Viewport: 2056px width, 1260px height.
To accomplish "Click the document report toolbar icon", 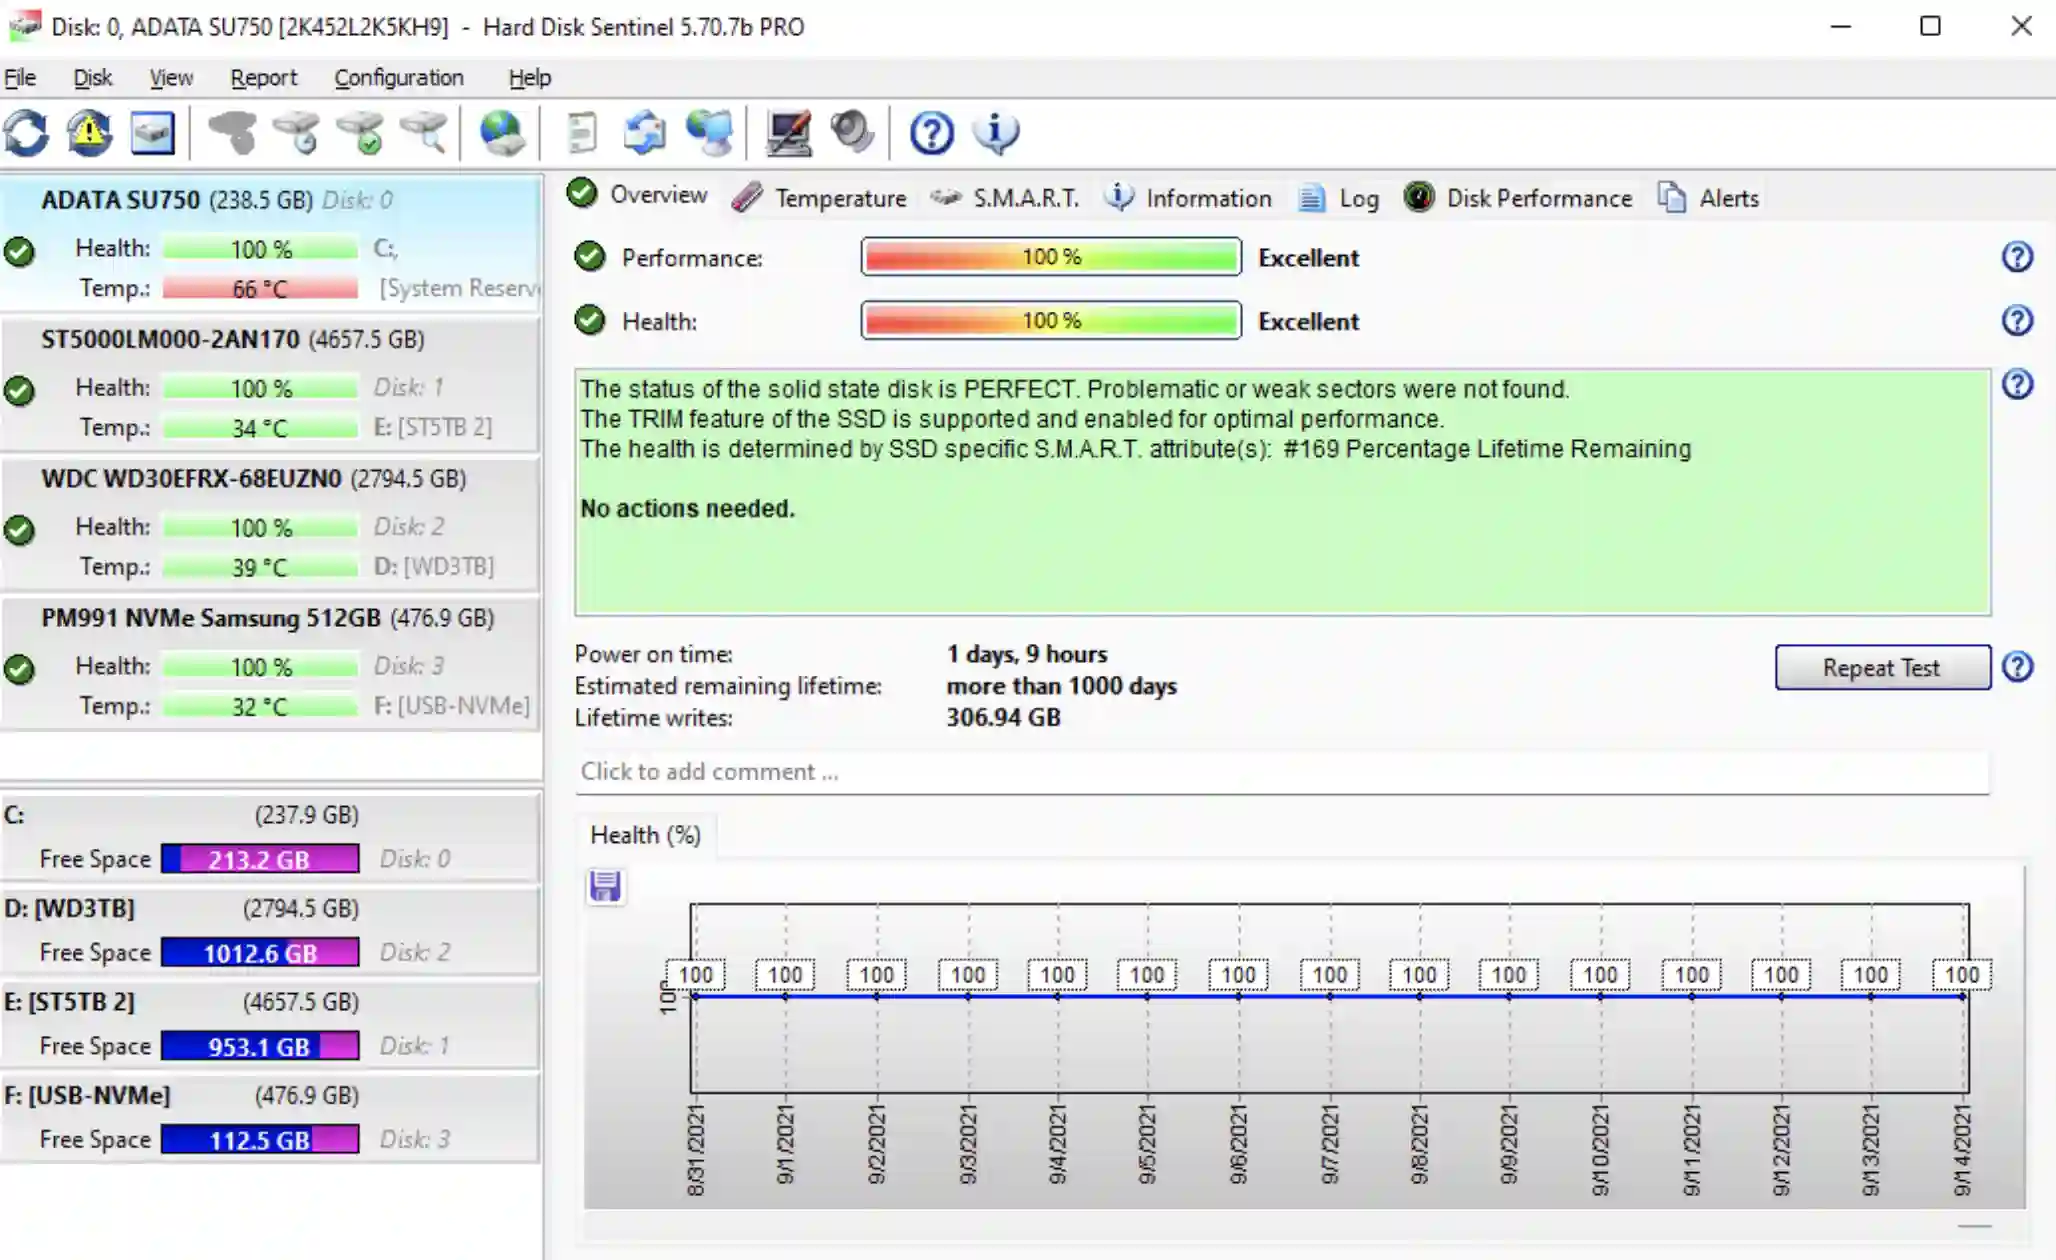I will [581, 133].
